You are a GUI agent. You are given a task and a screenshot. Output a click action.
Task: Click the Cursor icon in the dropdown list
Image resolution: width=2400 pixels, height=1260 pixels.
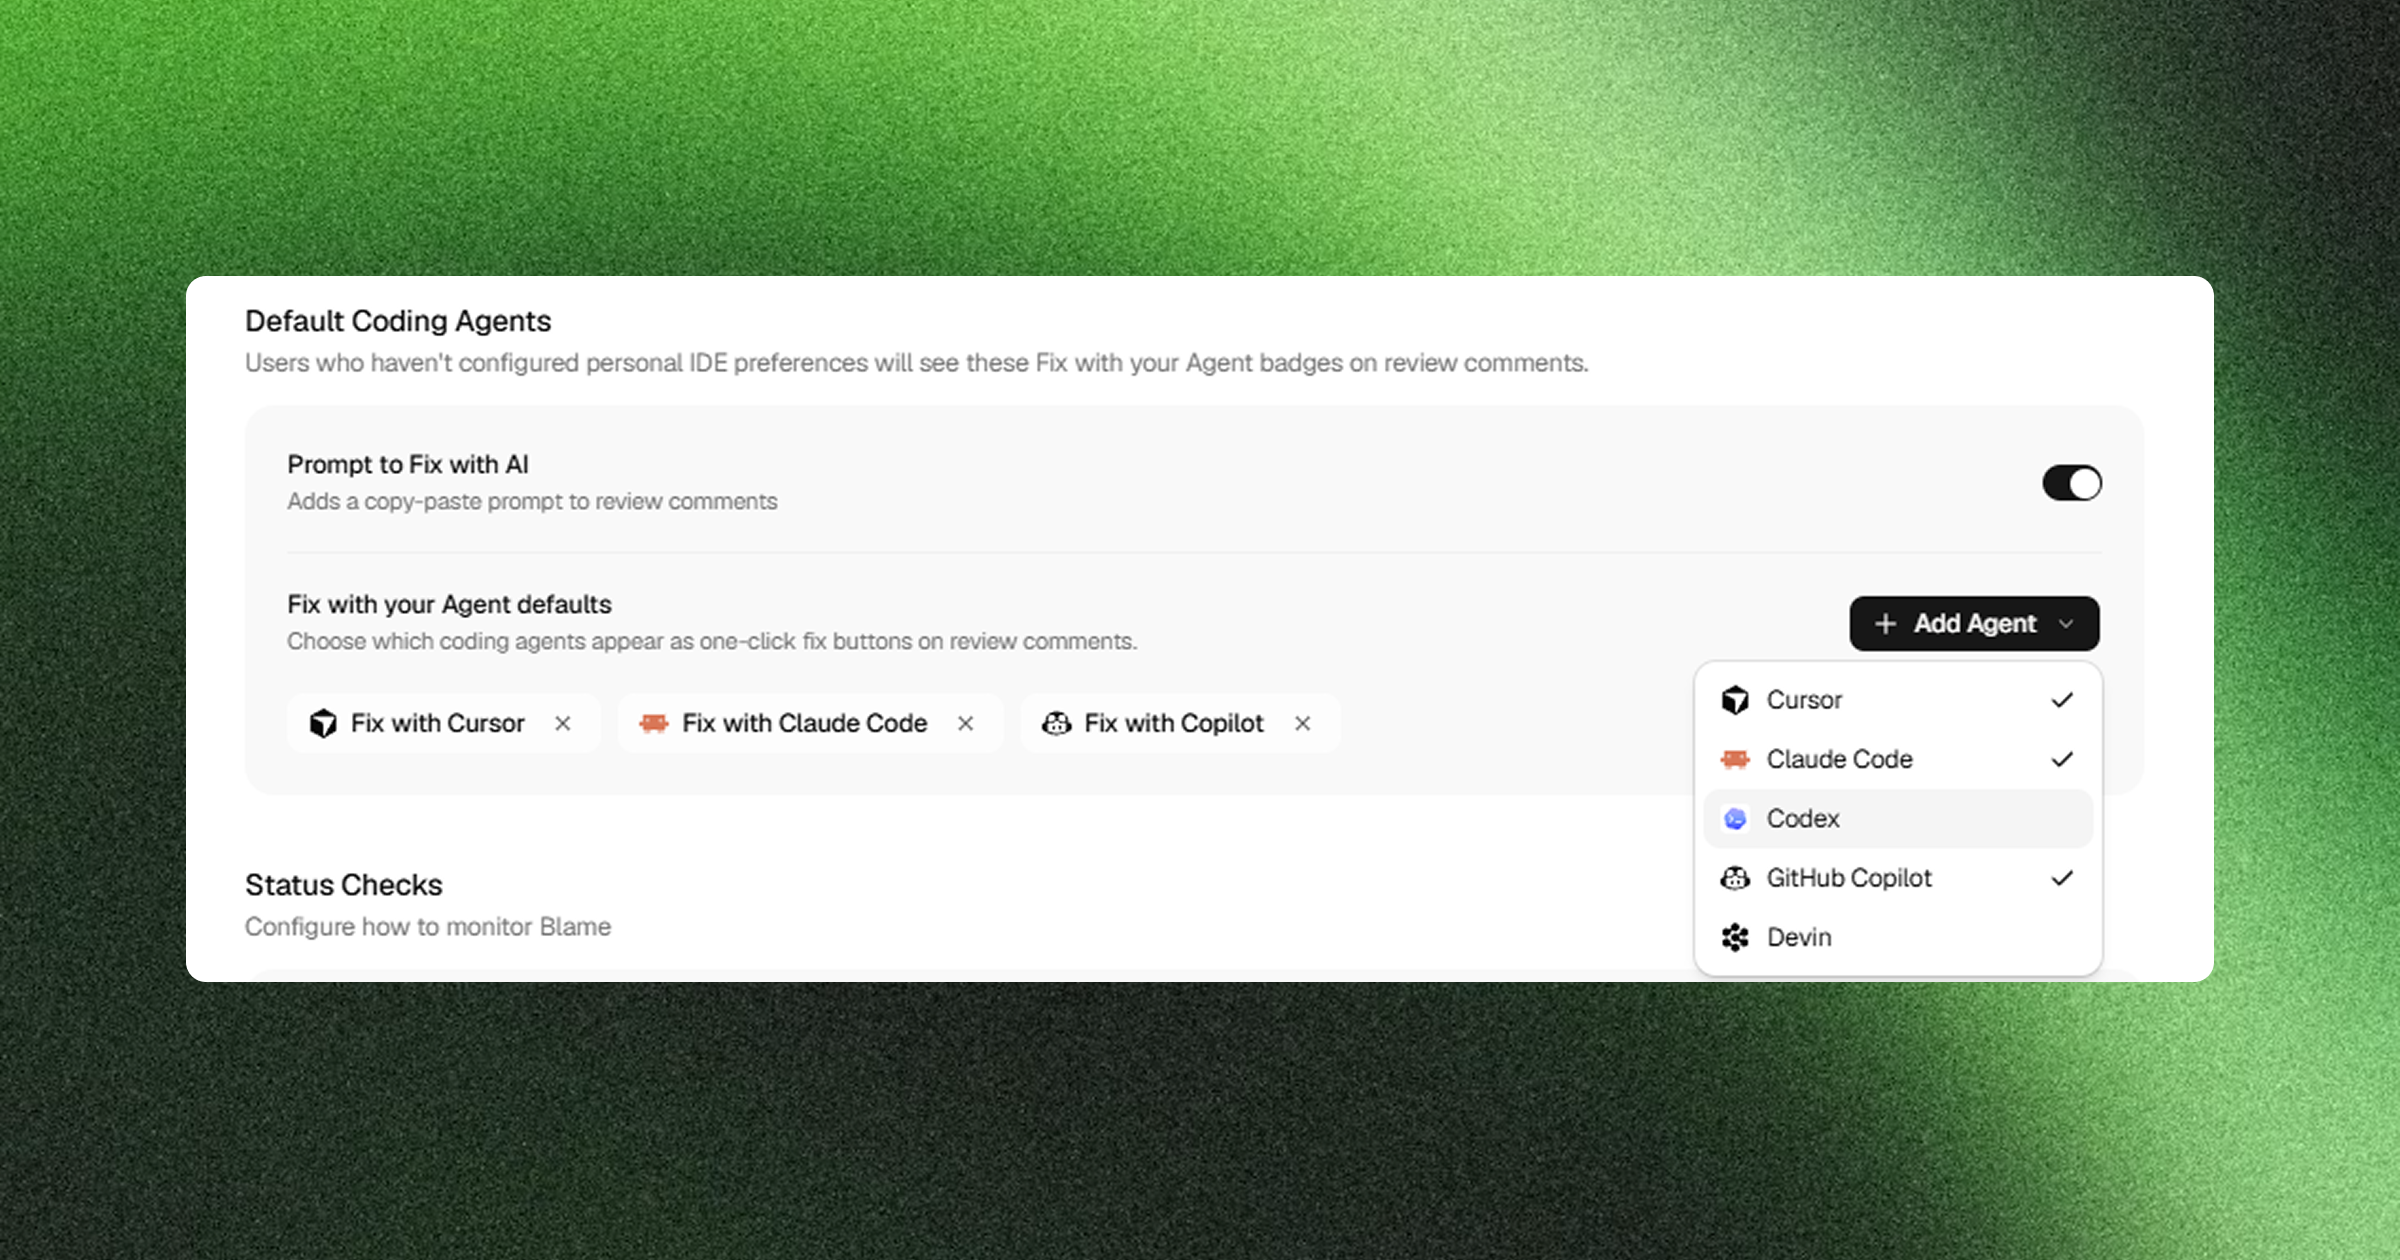click(x=1735, y=700)
